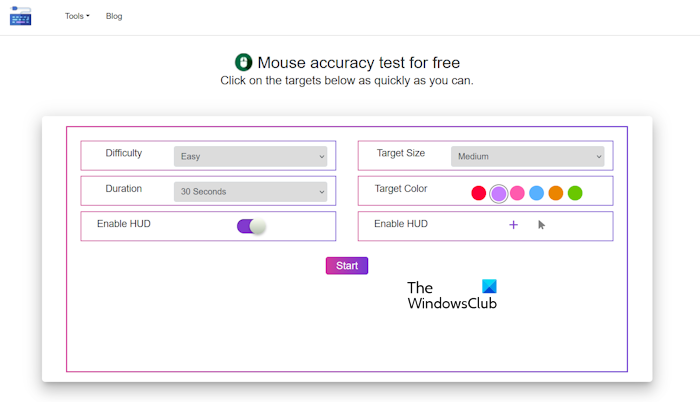The image size is (700, 402).
Task: Pick the purple target color
Action: point(499,193)
